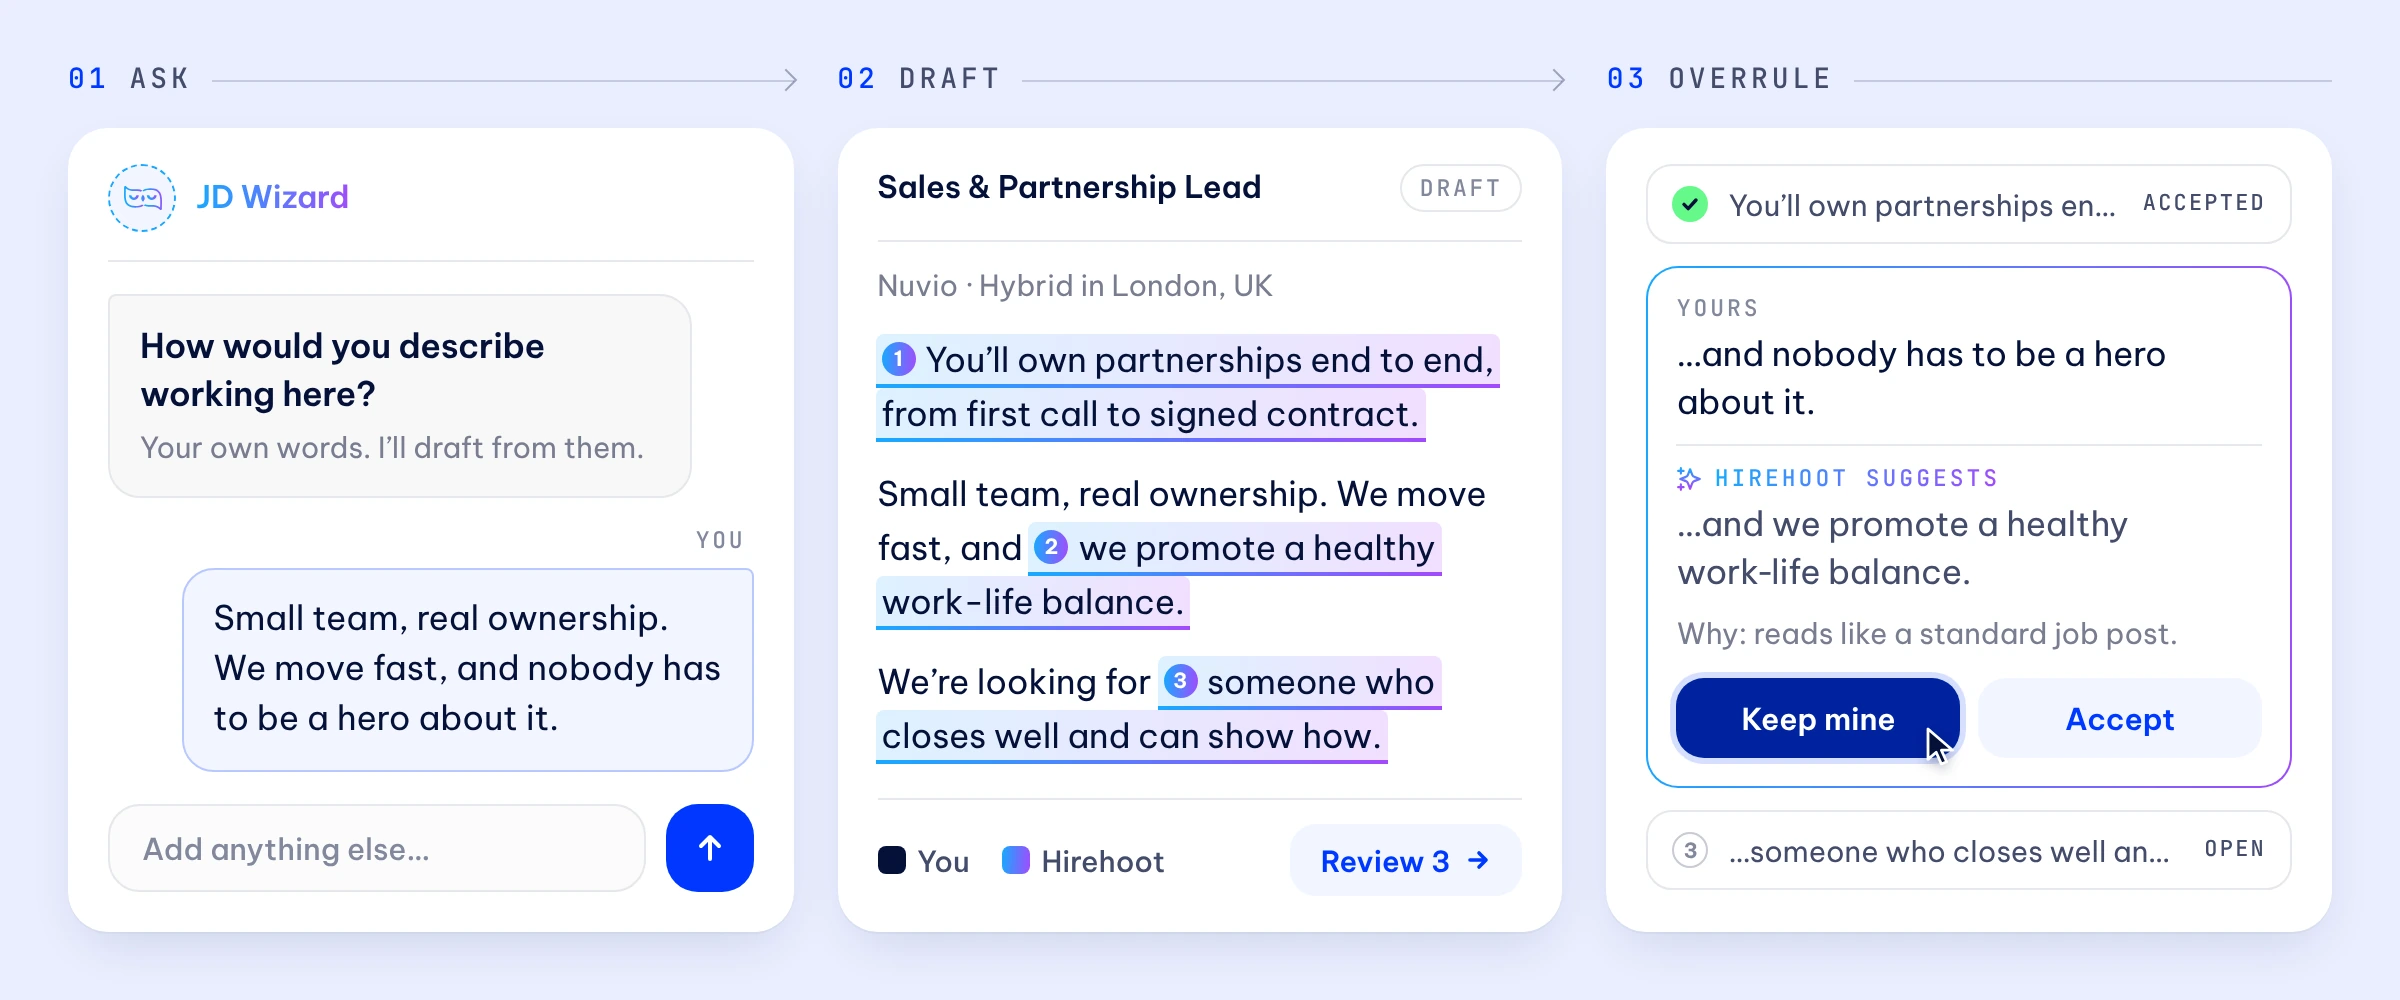Click the dark You legend color swatch
Screen dimensions: 2400x1000
[892, 860]
